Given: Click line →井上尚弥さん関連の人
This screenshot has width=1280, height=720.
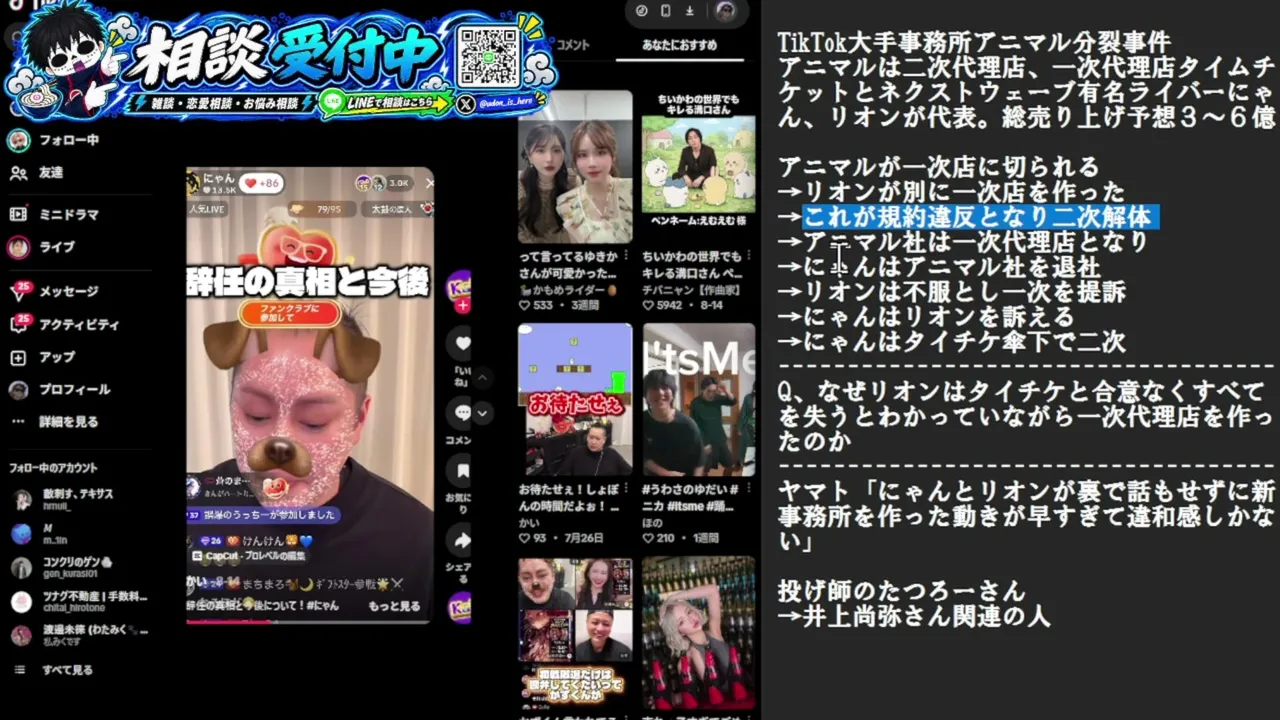Looking at the screenshot, I should point(914,616).
